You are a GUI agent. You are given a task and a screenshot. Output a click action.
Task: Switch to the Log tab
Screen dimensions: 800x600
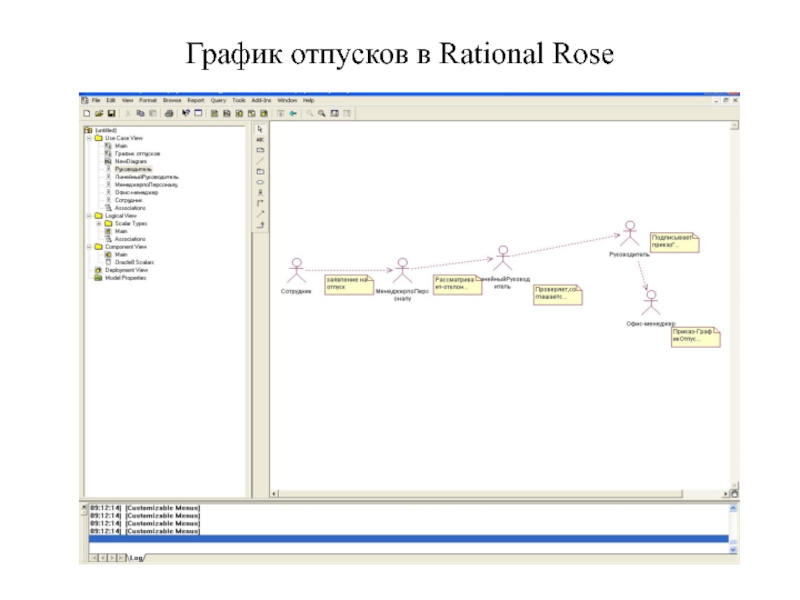(x=137, y=558)
